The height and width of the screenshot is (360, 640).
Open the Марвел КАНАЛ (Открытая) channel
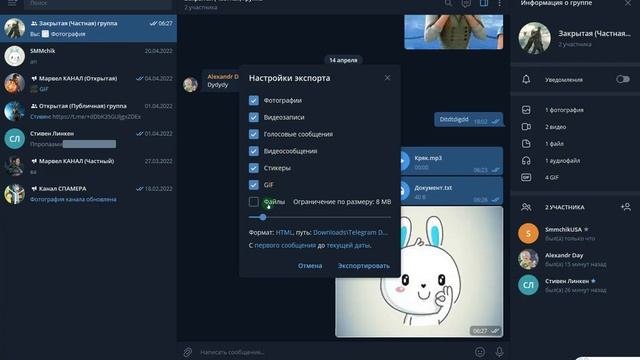88,83
